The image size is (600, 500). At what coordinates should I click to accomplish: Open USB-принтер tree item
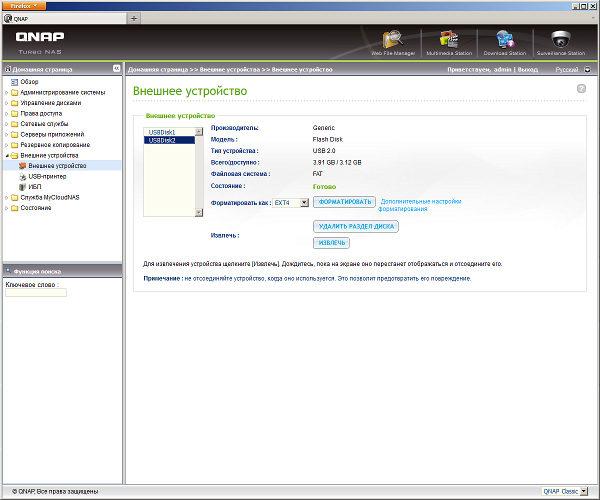(47, 176)
